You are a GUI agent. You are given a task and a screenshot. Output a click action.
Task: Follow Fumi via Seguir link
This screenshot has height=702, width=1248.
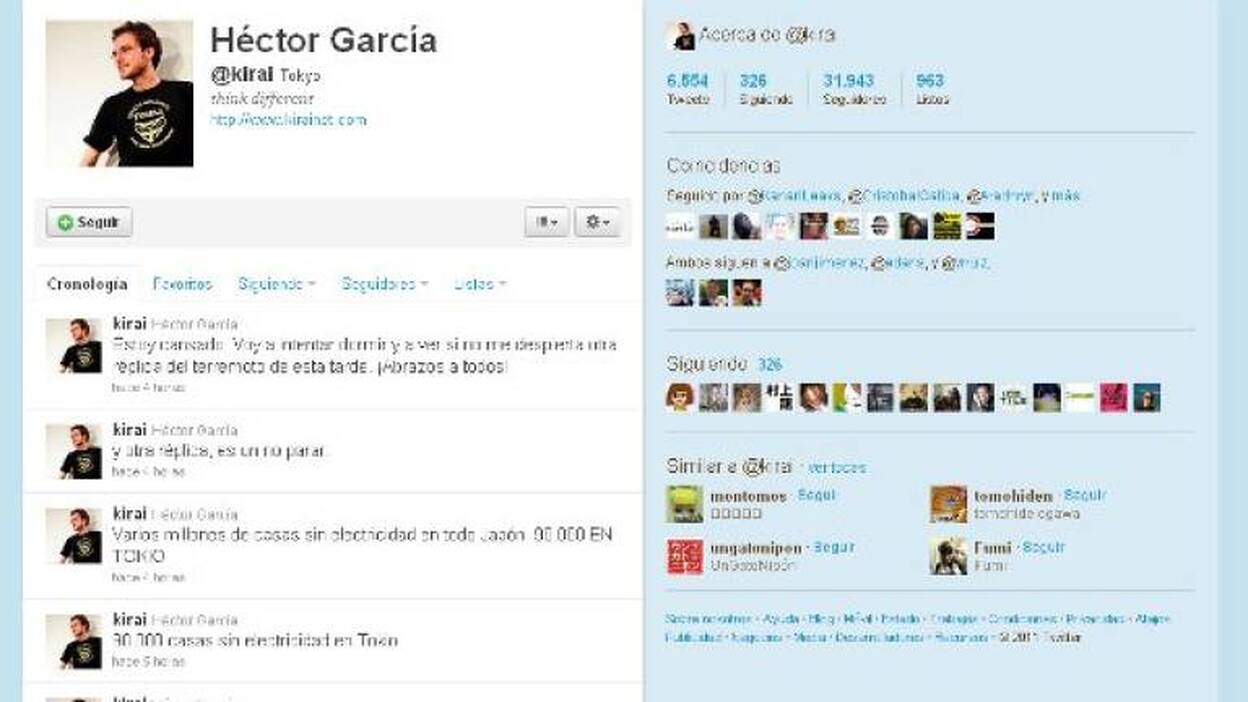pyautogui.click(x=1043, y=548)
